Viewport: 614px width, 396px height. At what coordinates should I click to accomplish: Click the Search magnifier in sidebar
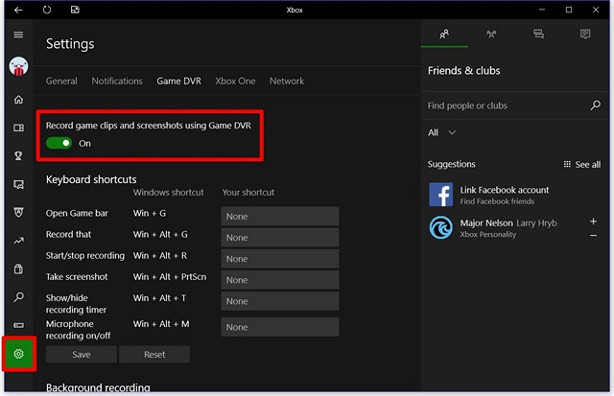(x=18, y=297)
